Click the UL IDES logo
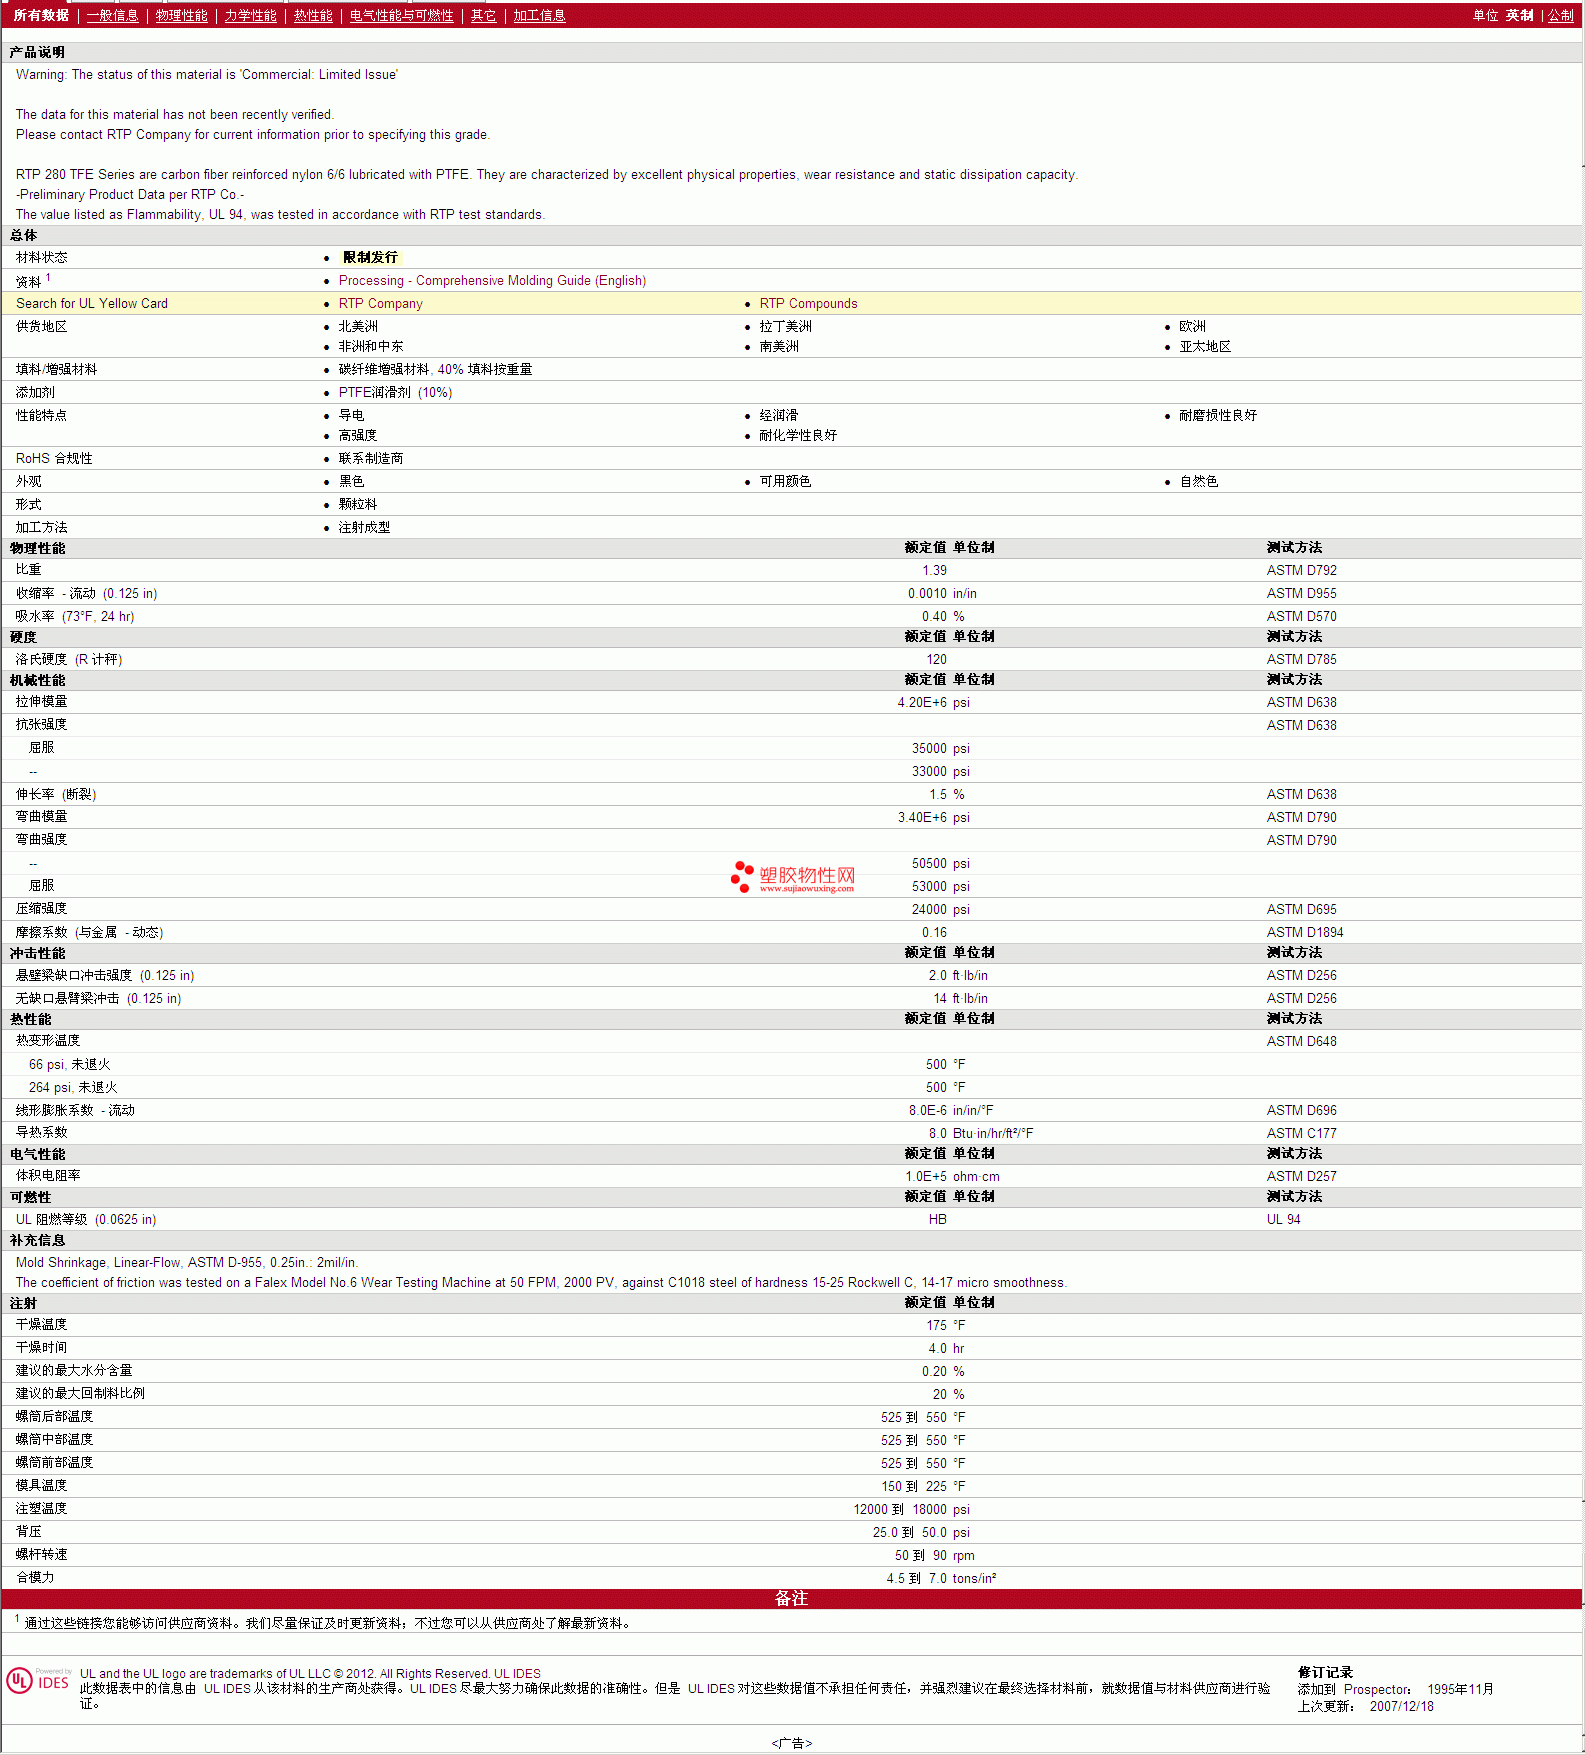The height and width of the screenshot is (1755, 1585). [x=39, y=1680]
